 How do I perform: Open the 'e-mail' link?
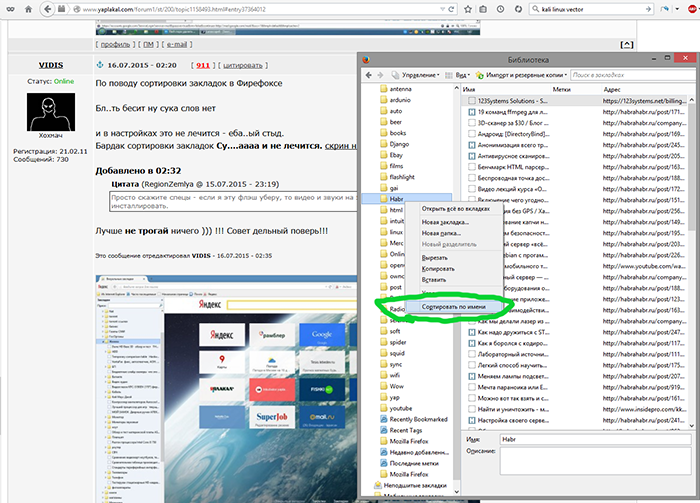click(x=177, y=45)
